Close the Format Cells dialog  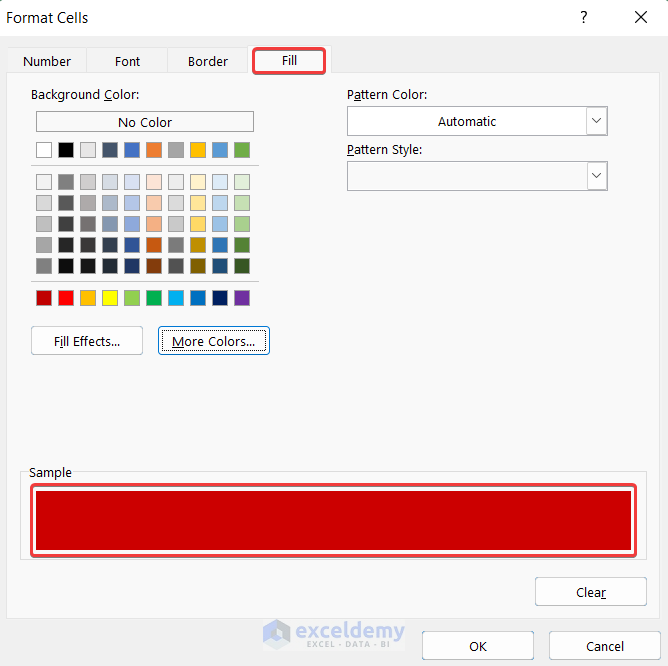click(x=641, y=17)
